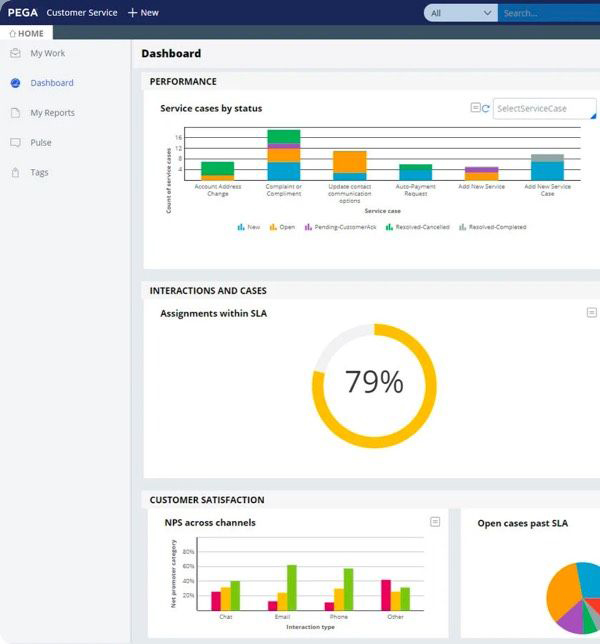The image size is (600, 644).
Task: Switch to the HOME tab
Action: click(x=27, y=33)
